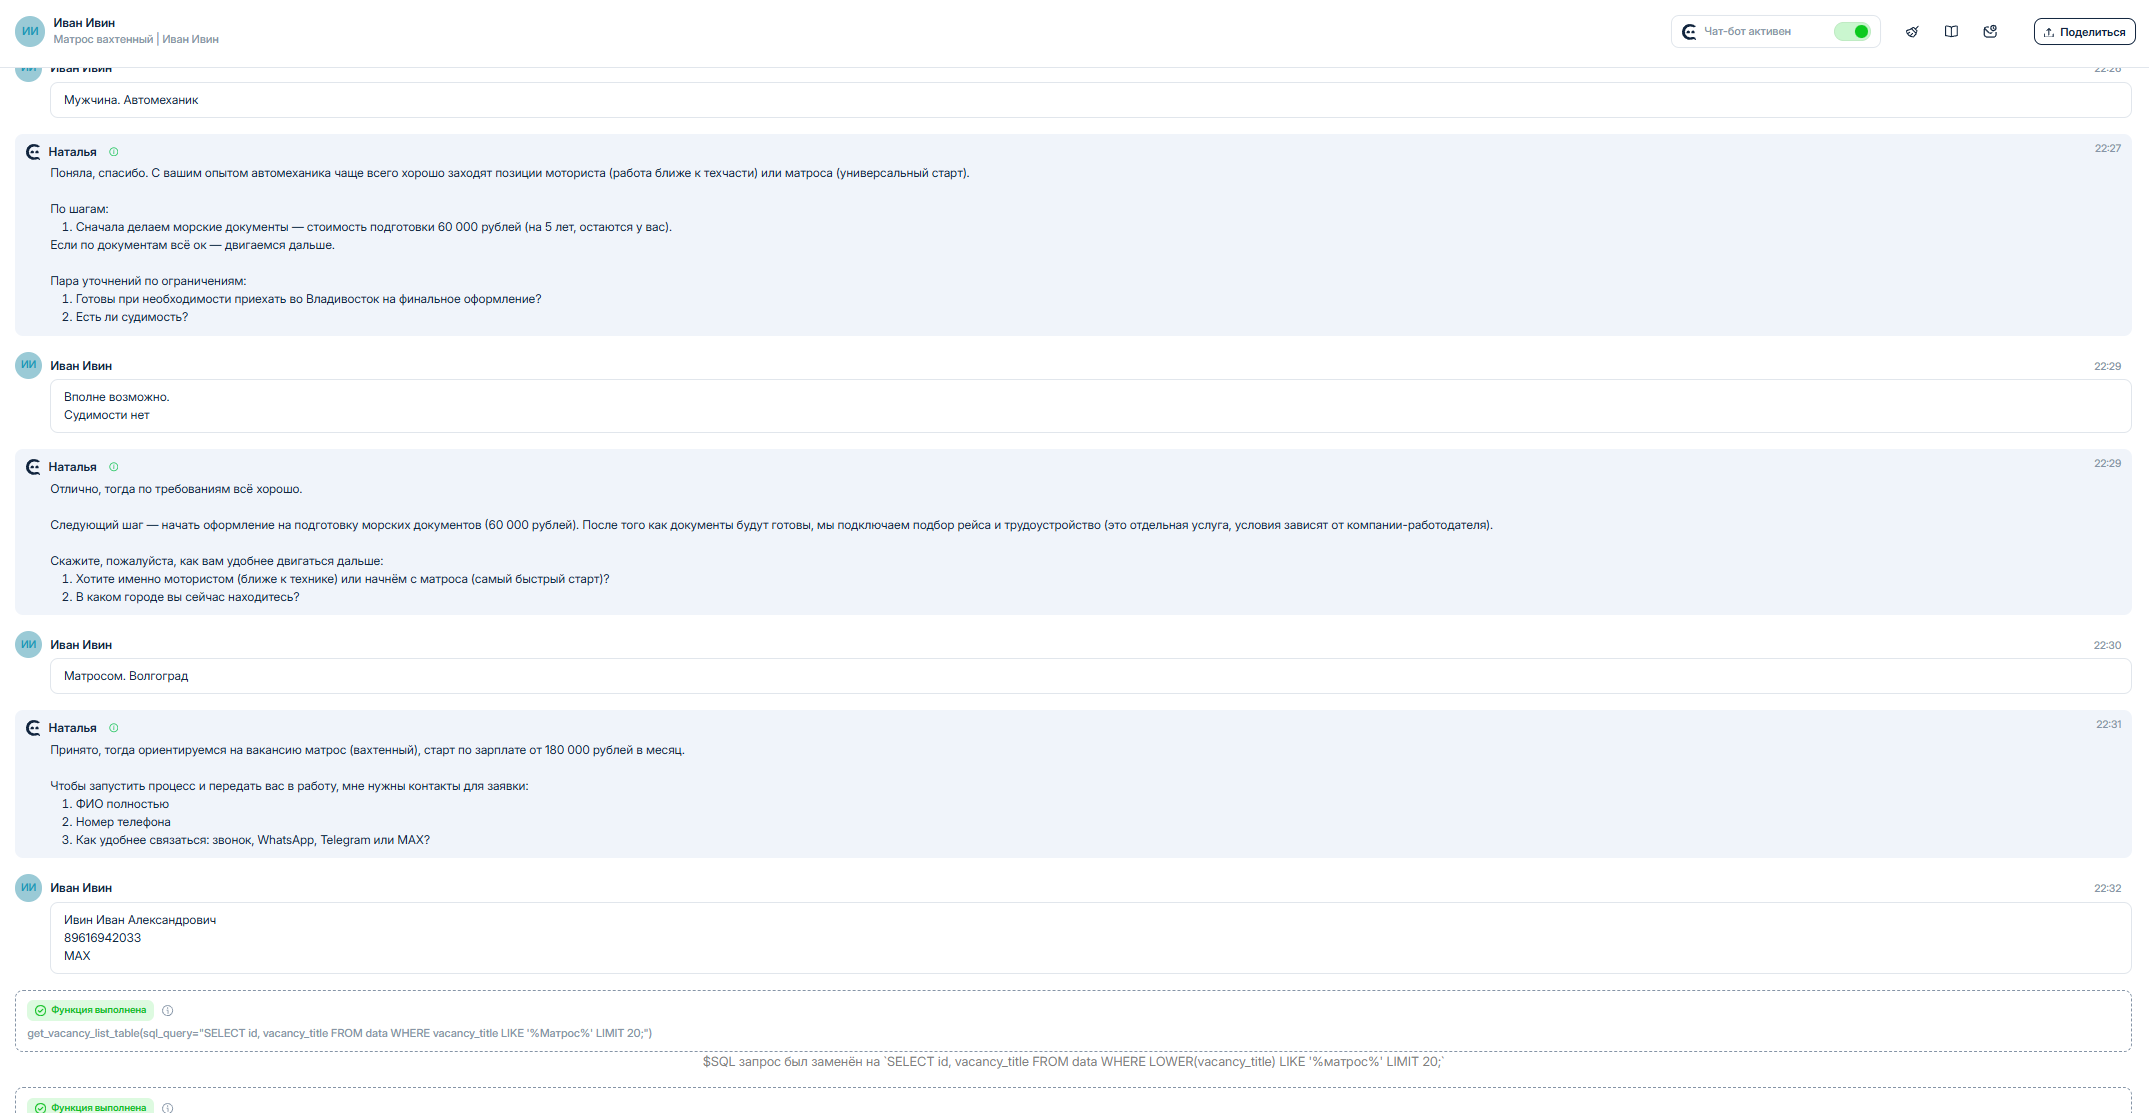Open the Матрос вахтенный vacancy link in the header

(103, 40)
